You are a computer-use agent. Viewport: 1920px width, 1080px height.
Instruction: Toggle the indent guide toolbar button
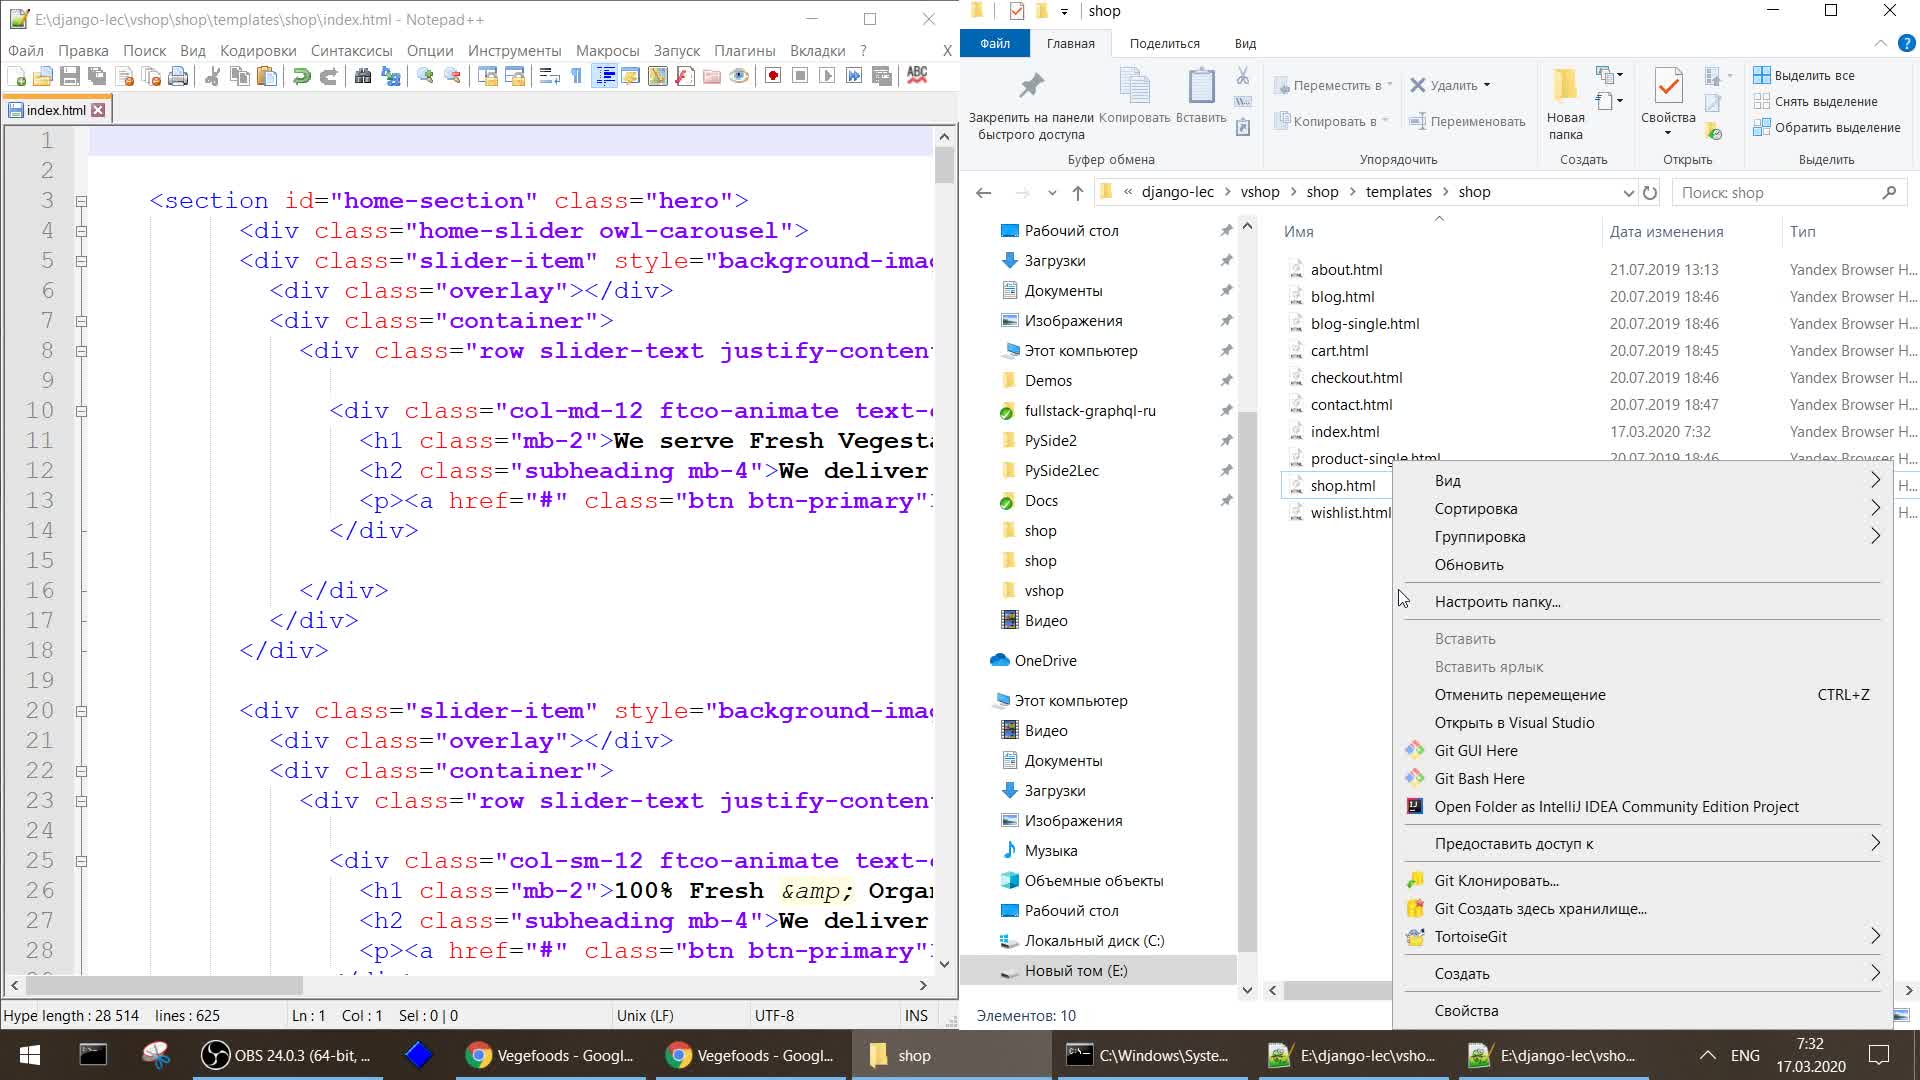604,76
